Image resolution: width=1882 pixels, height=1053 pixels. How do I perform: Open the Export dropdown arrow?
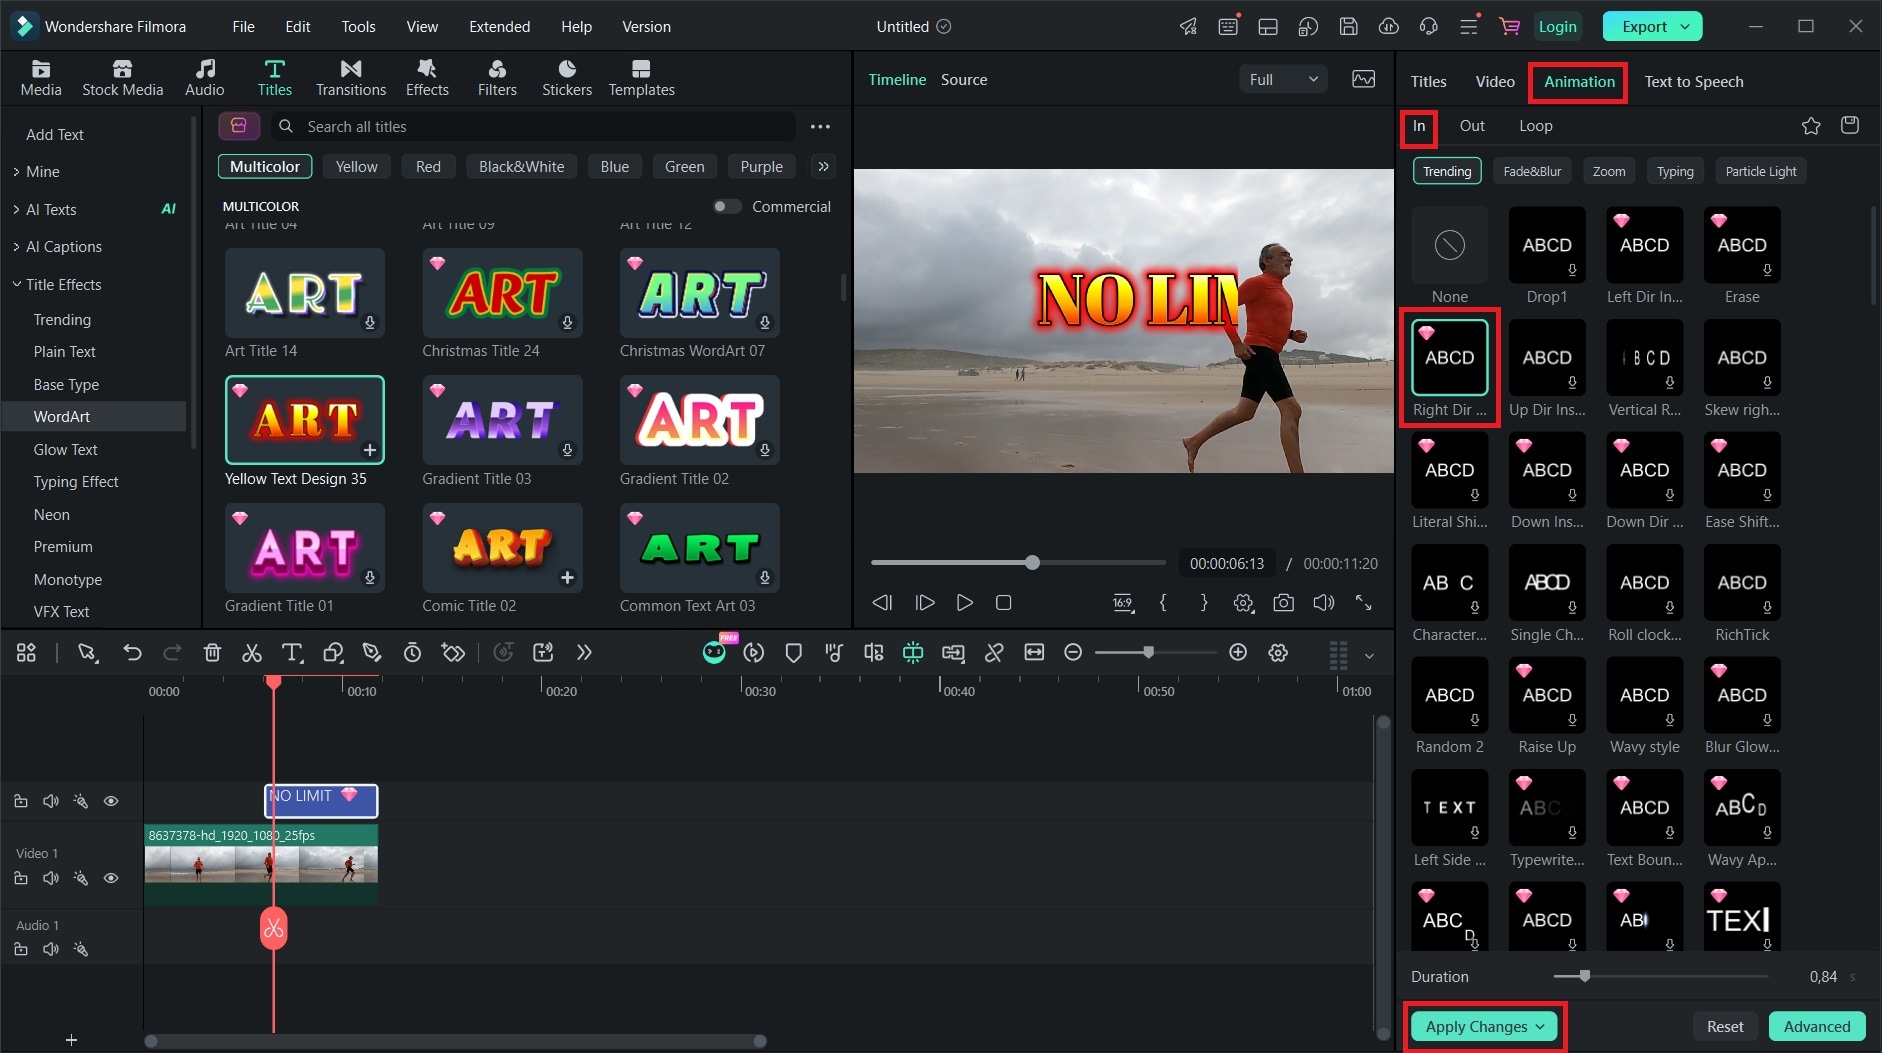pyautogui.click(x=1686, y=27)
